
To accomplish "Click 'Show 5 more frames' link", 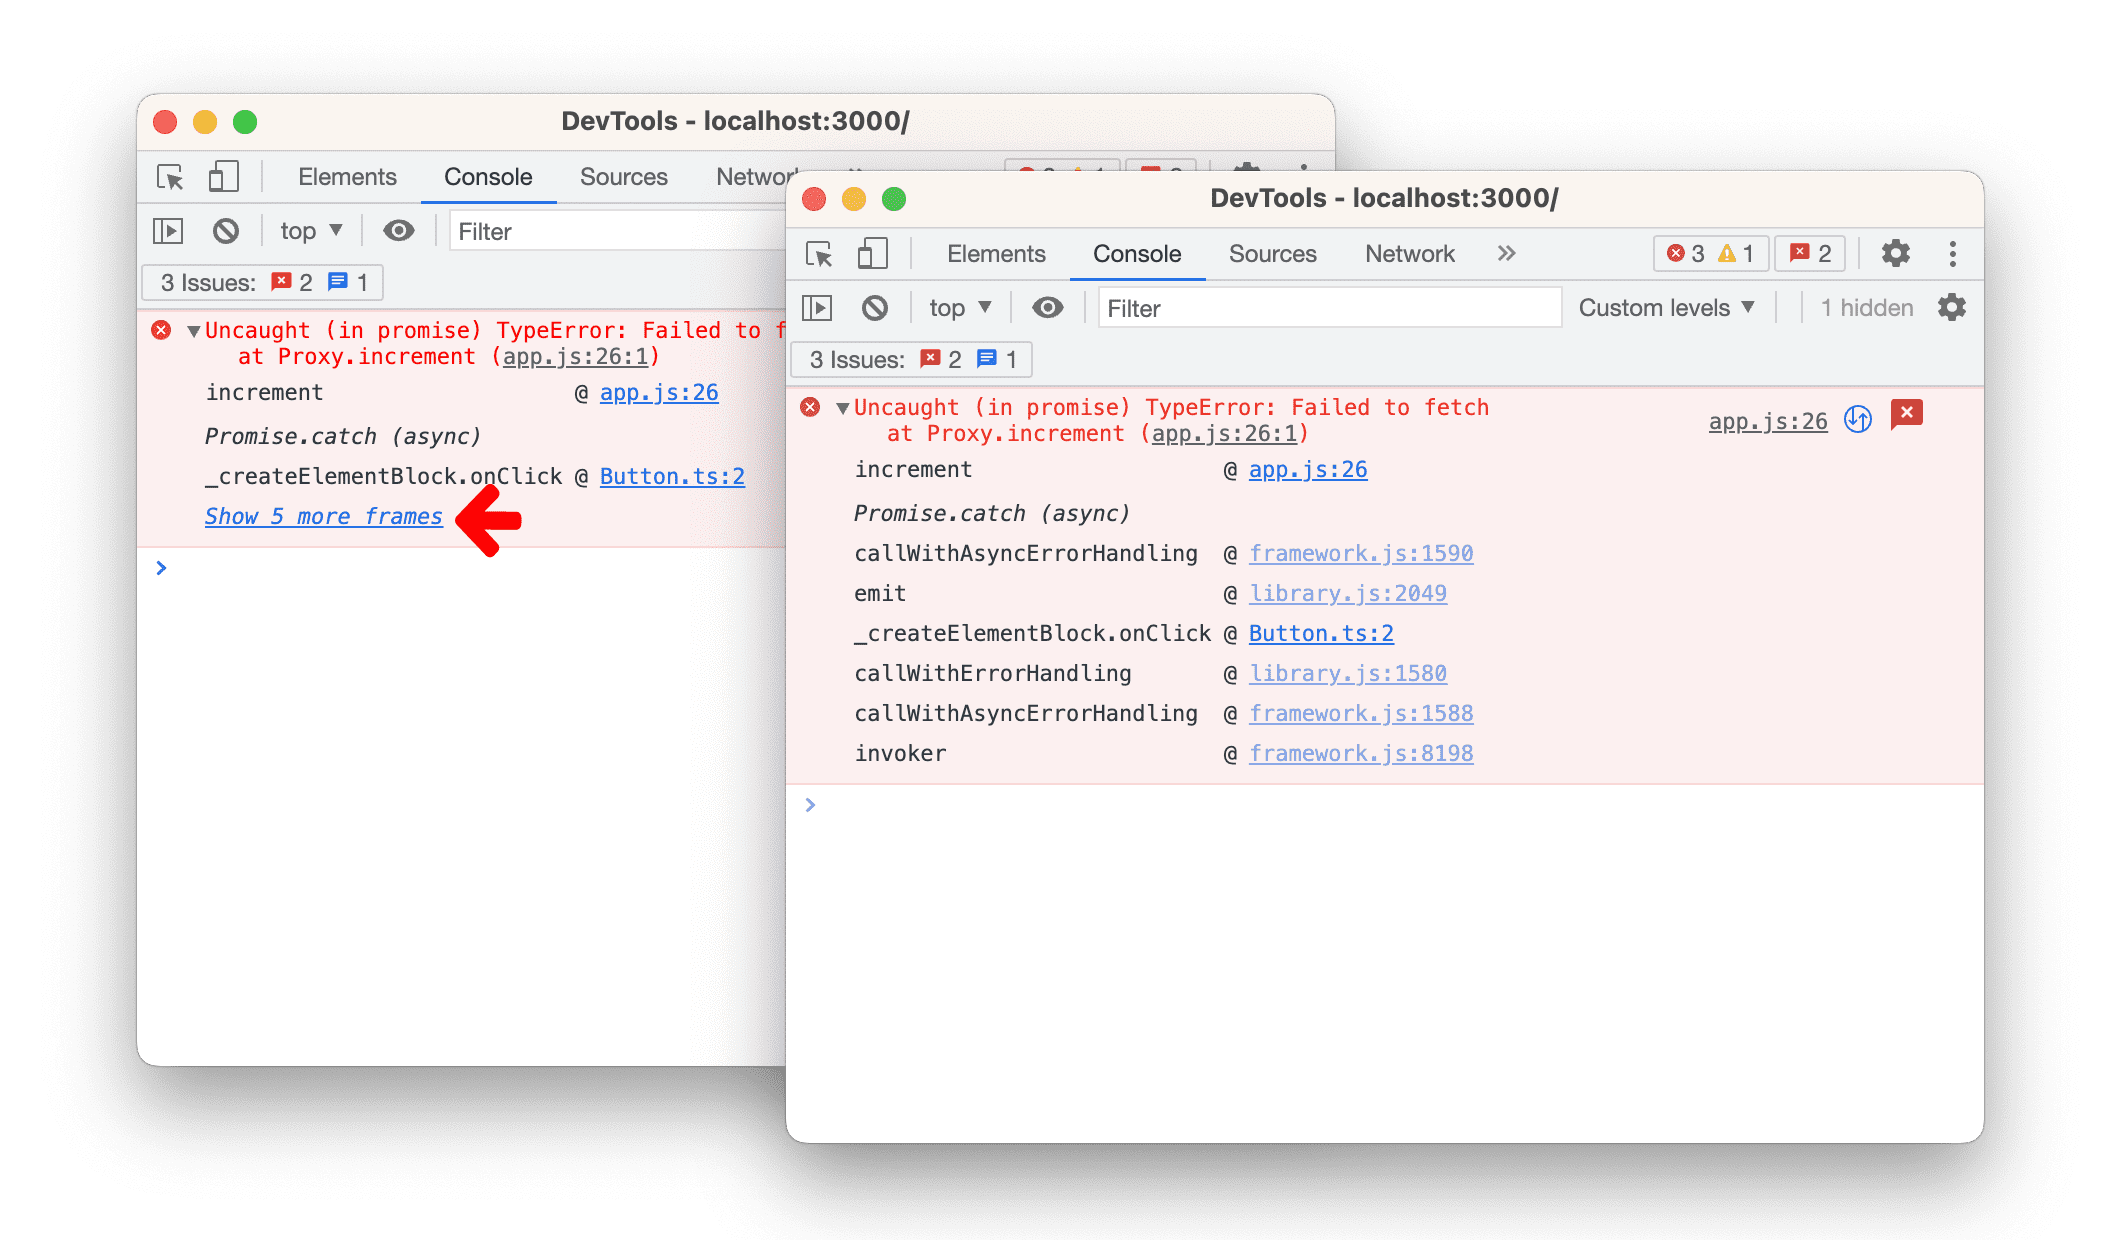I will [322, 515].
